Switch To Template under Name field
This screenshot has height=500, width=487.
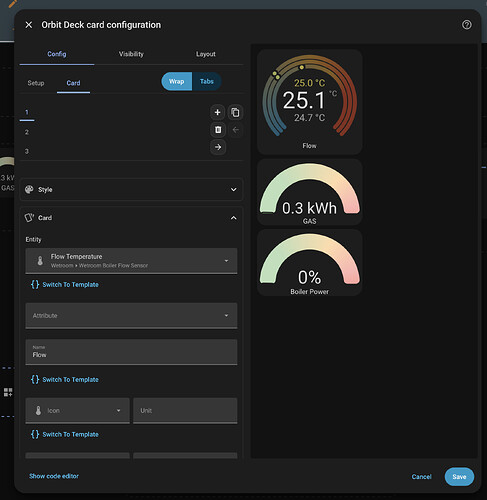70,380
